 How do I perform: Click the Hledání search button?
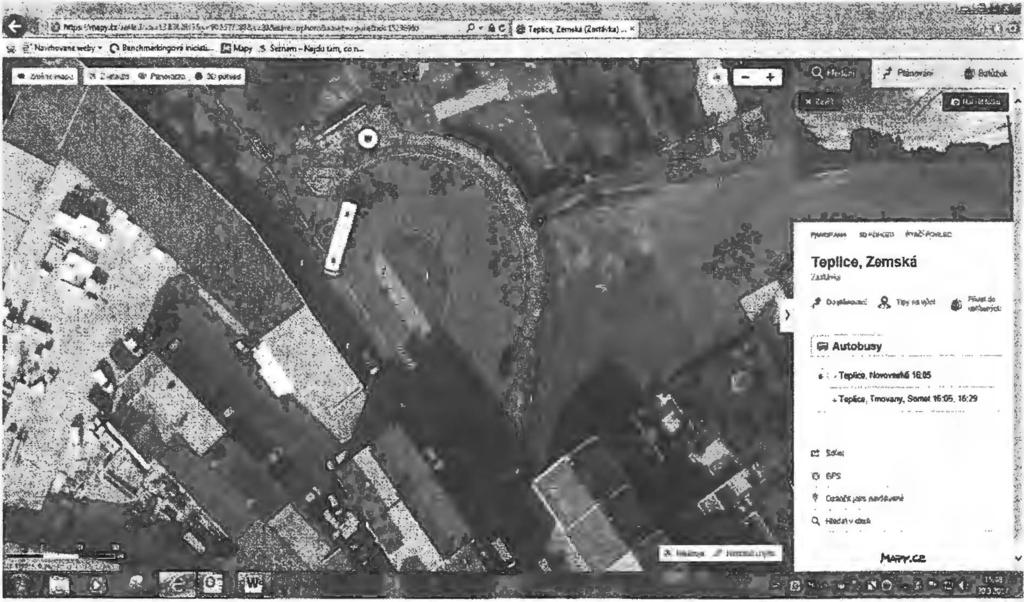click(833, 73)
